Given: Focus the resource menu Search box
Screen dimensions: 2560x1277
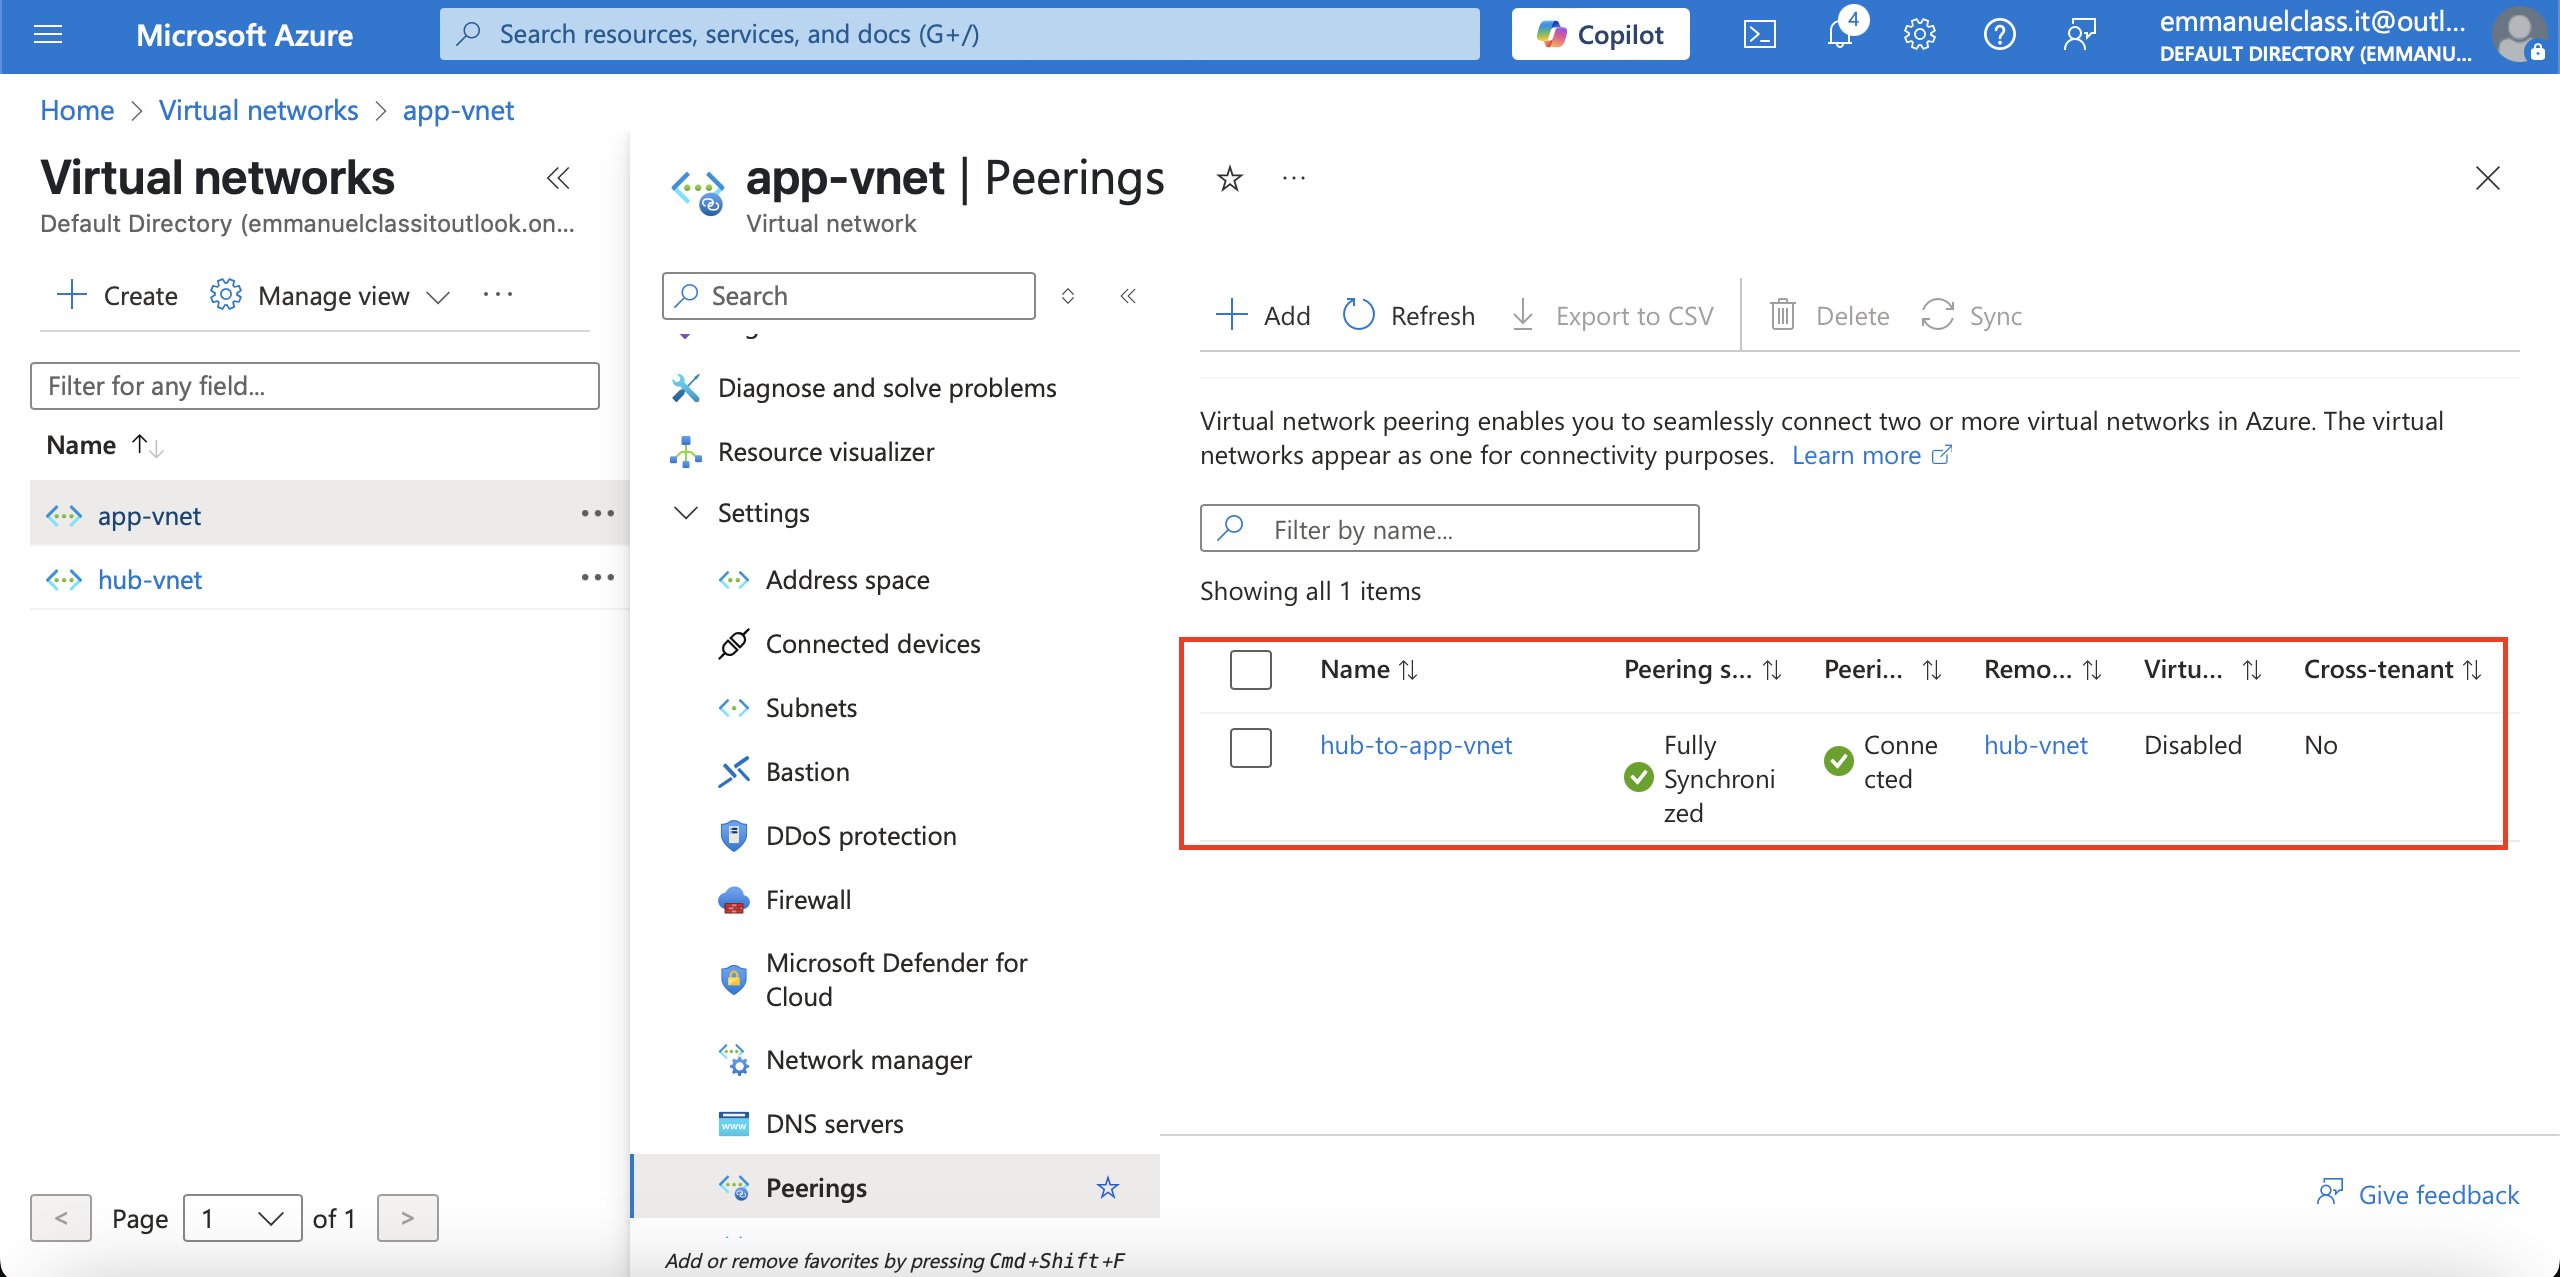Looking at the screenshot, I should [849, 296].
